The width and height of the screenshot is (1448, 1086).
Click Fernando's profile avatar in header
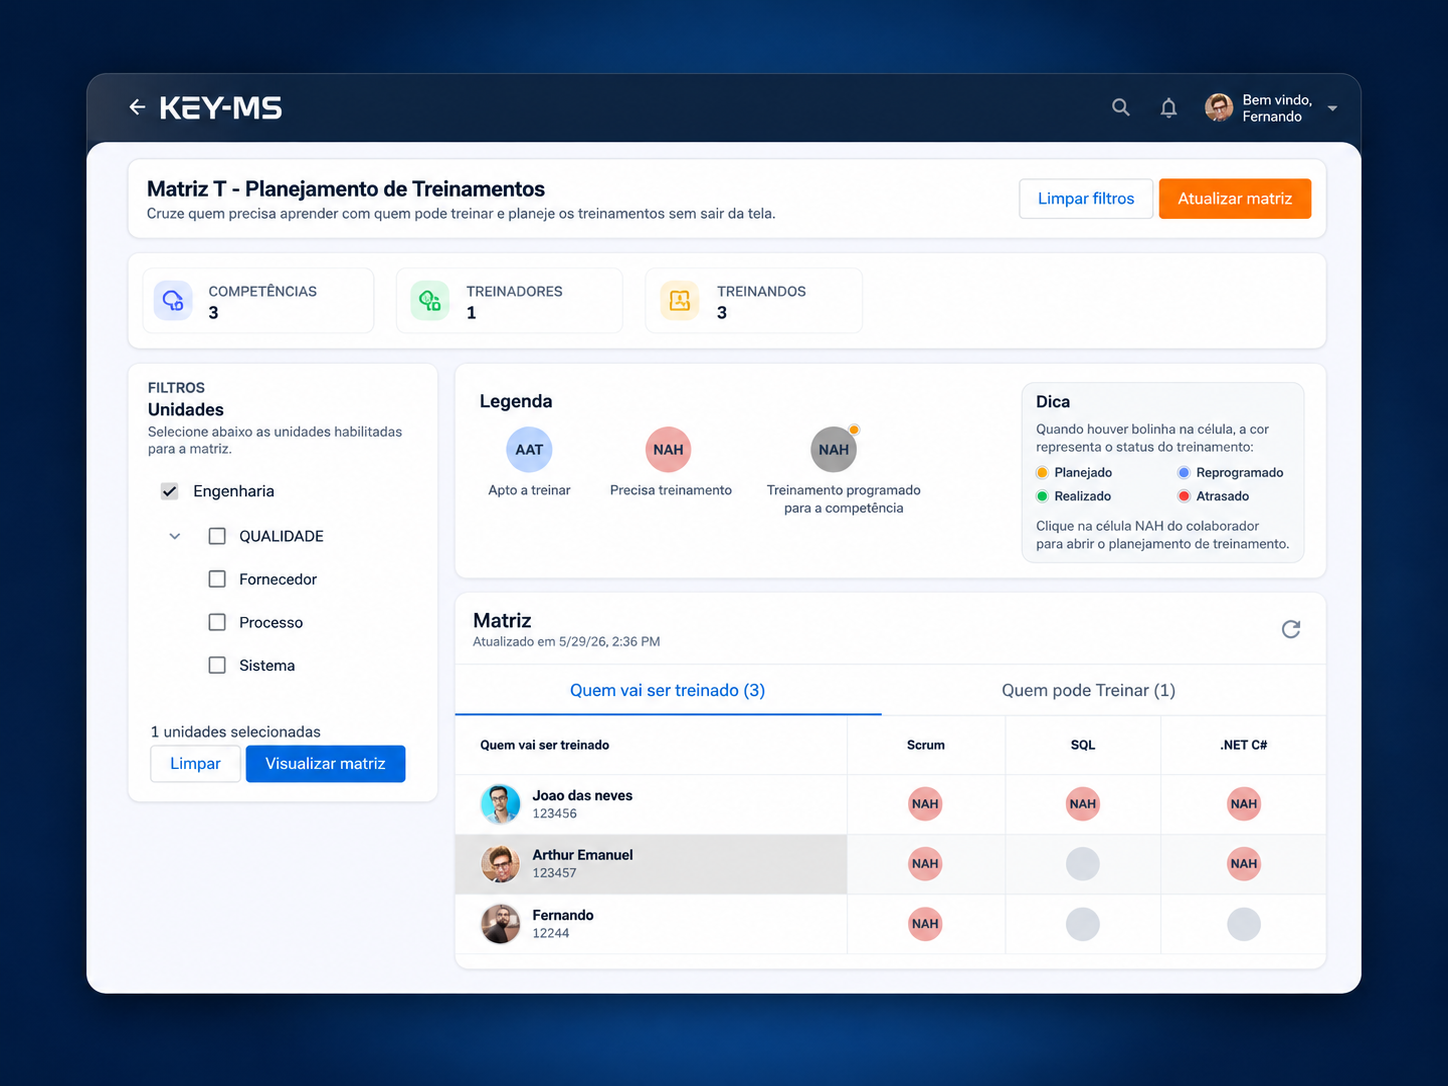coord(1219,107)
